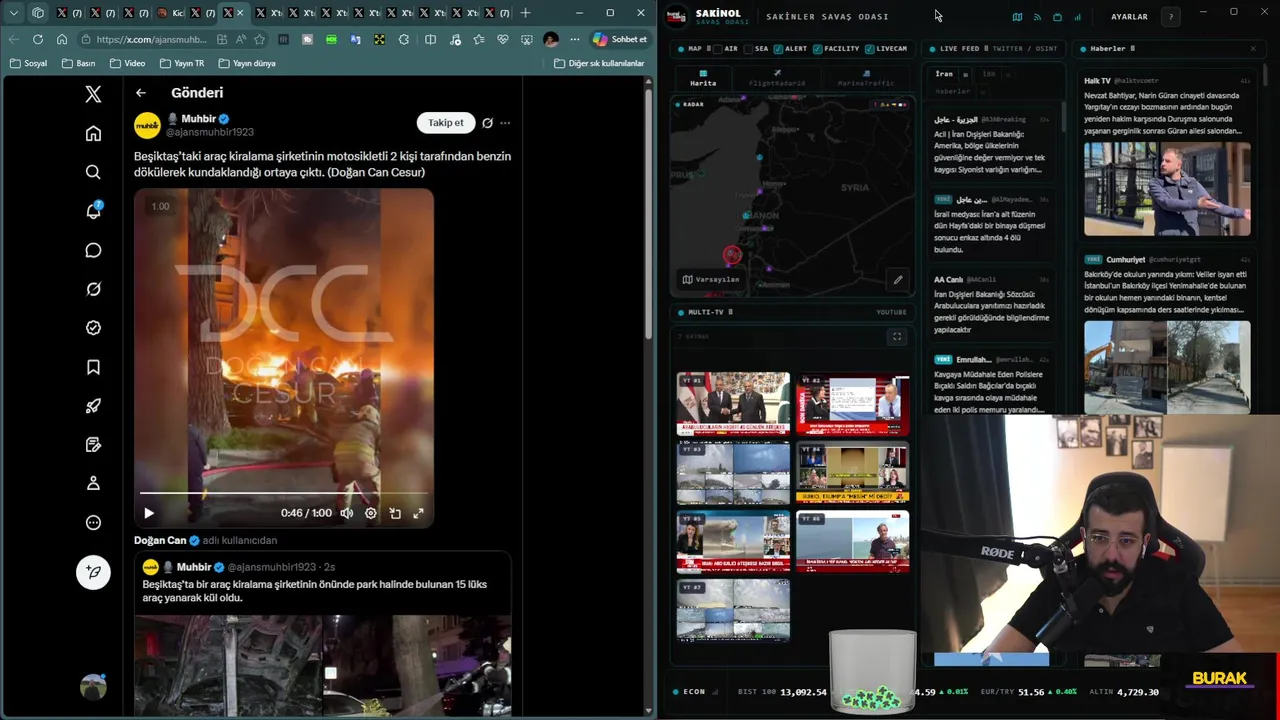Click the map icon in Sakinol header
Image resolution: width=1280 pixels, height=720 pixels.
[x=1017, y=17]
